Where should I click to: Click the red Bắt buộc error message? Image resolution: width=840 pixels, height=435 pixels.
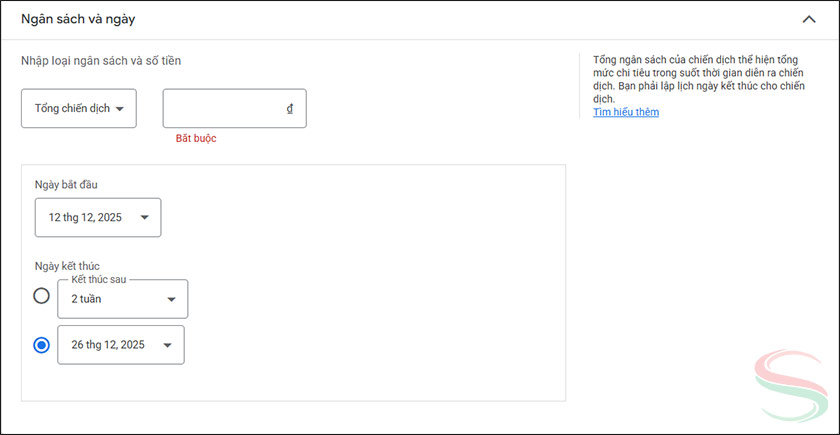pos(196,138)
